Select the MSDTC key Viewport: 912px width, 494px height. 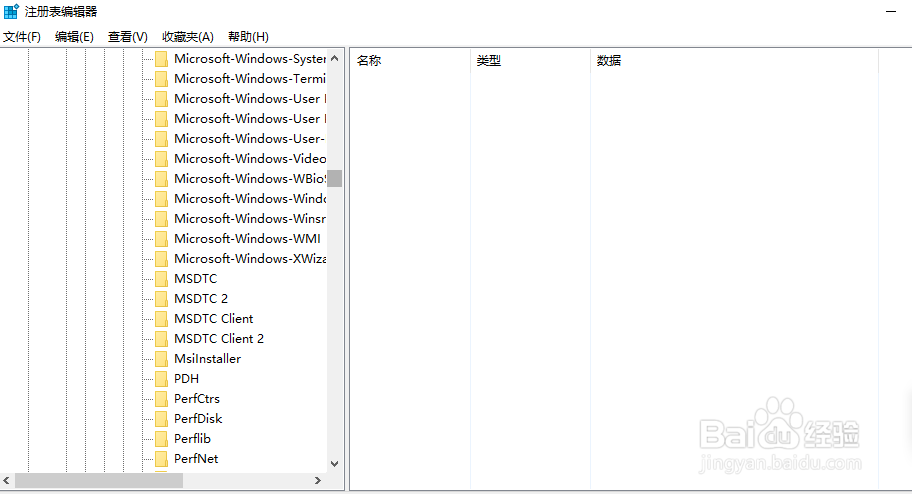(195, 279)
